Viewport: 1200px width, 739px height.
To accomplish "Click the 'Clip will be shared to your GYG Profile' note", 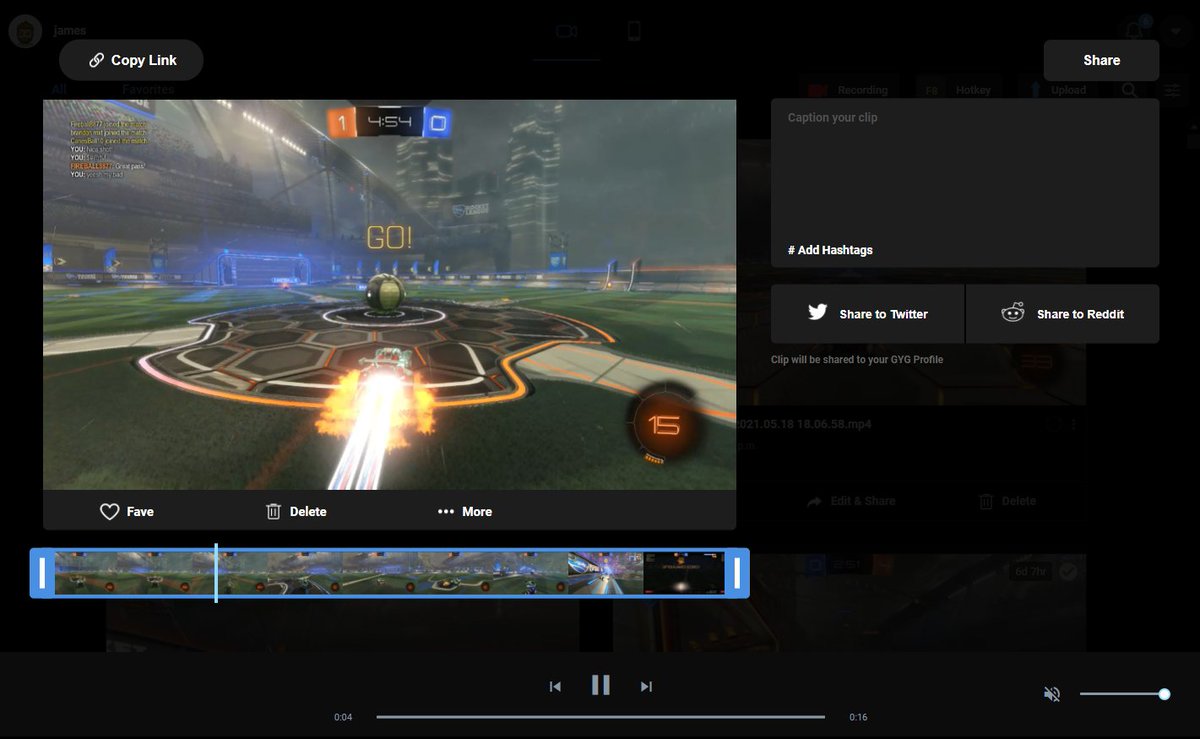I will (857, 359).
